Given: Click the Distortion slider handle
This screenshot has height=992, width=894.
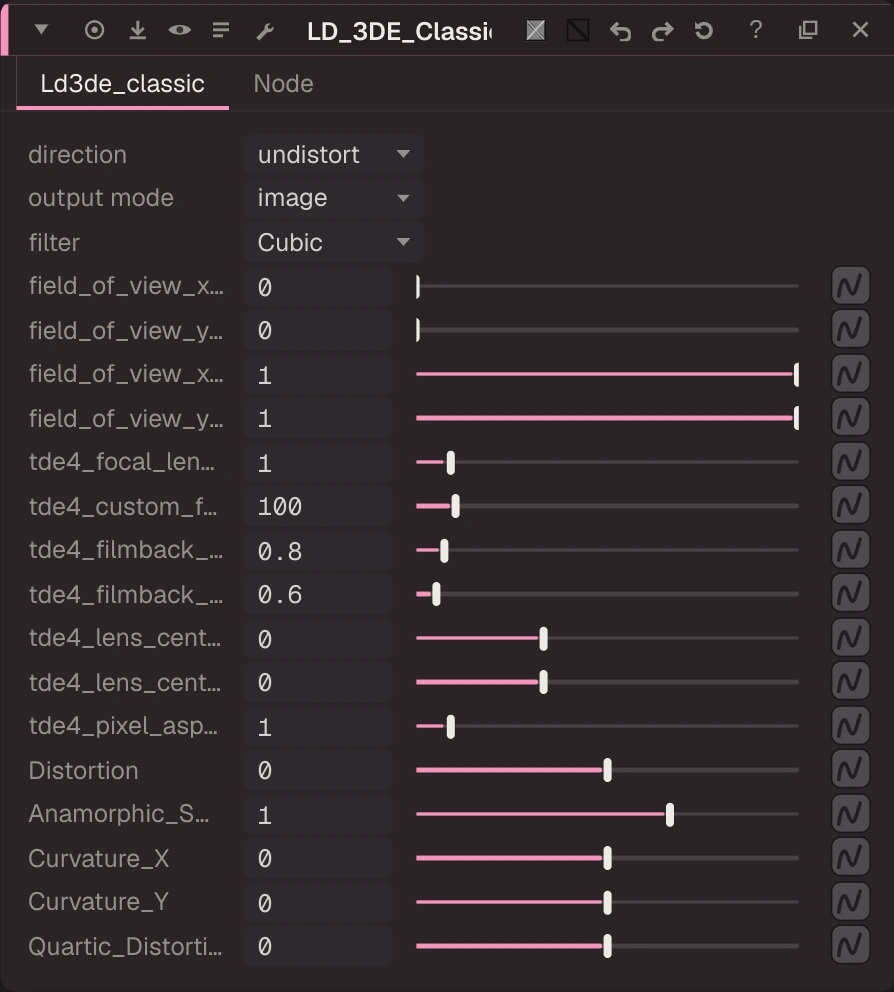Looking at the screenshot, I should coord(607,770).
